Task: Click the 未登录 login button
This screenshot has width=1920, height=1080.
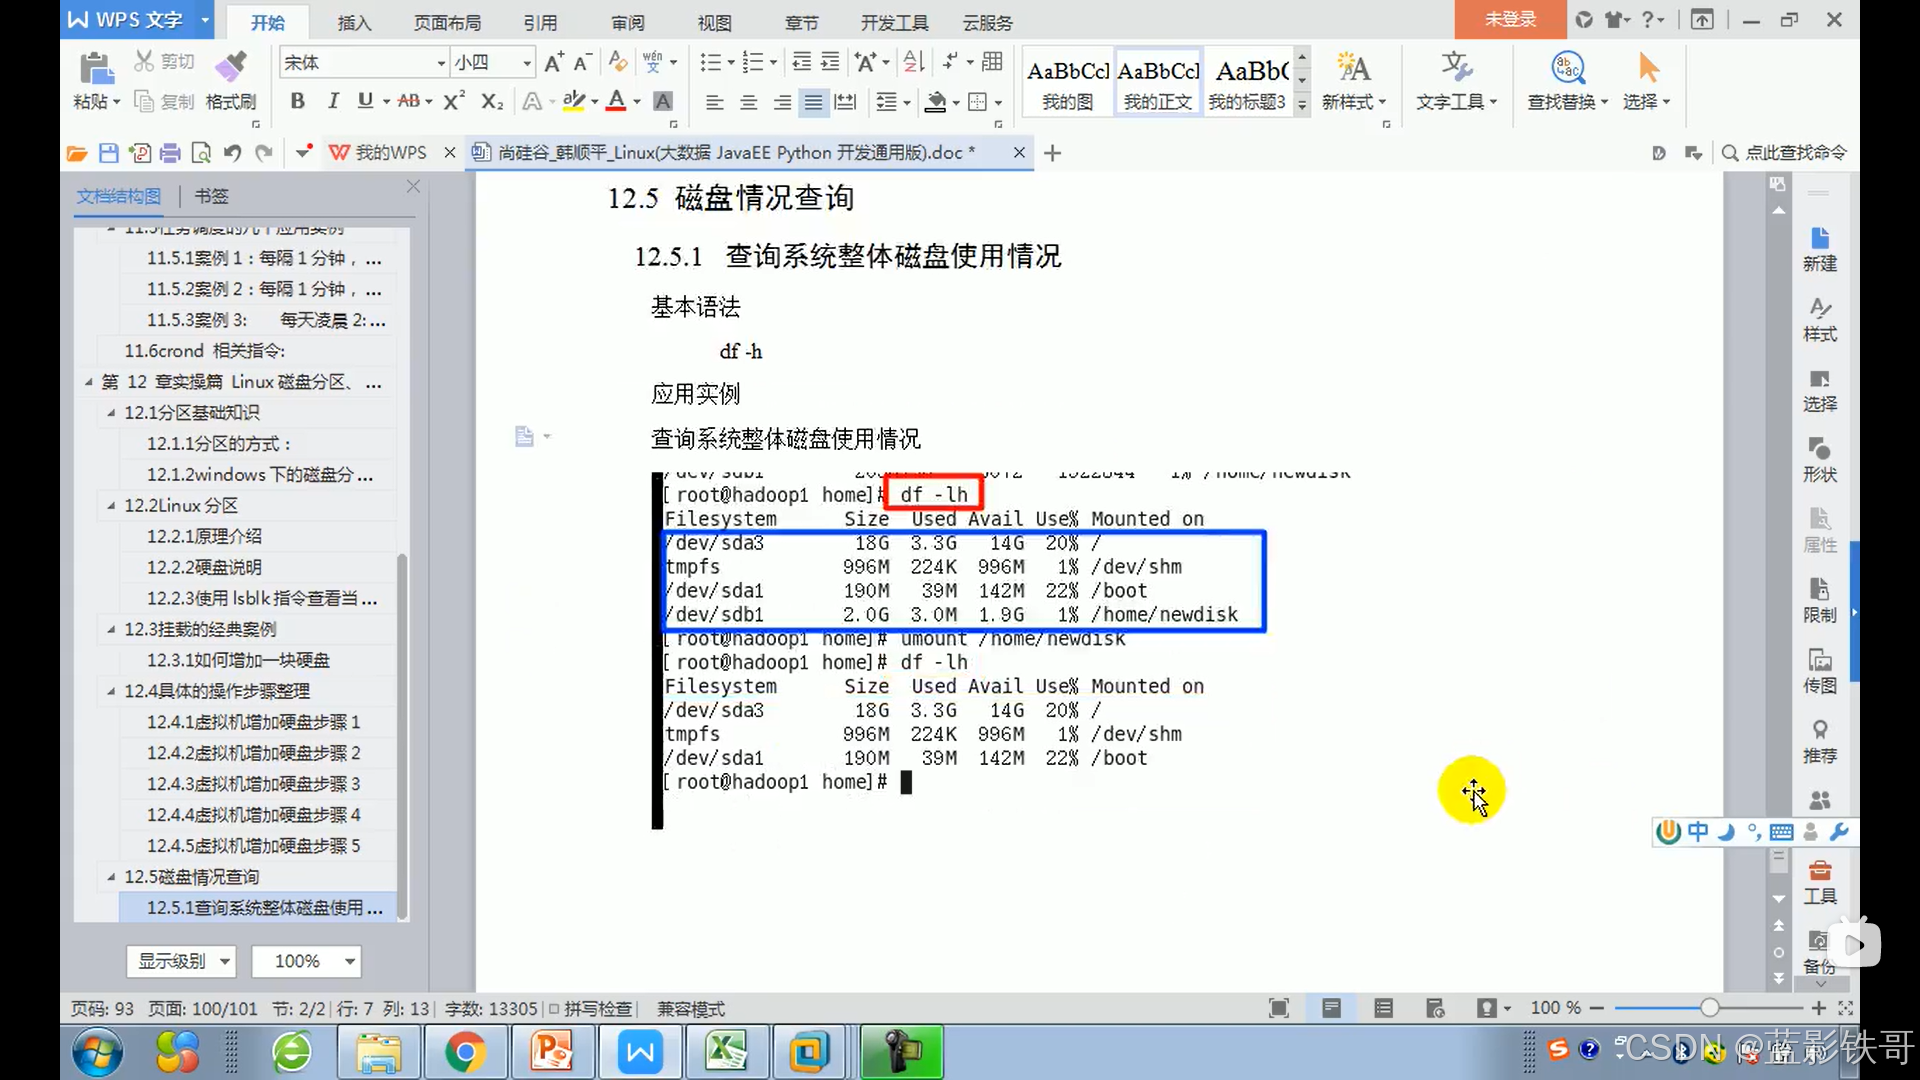Action: 1509,19
